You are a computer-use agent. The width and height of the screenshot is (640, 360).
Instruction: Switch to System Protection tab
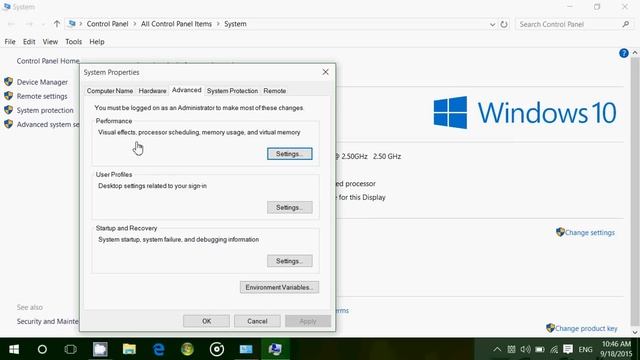[232, 91]
